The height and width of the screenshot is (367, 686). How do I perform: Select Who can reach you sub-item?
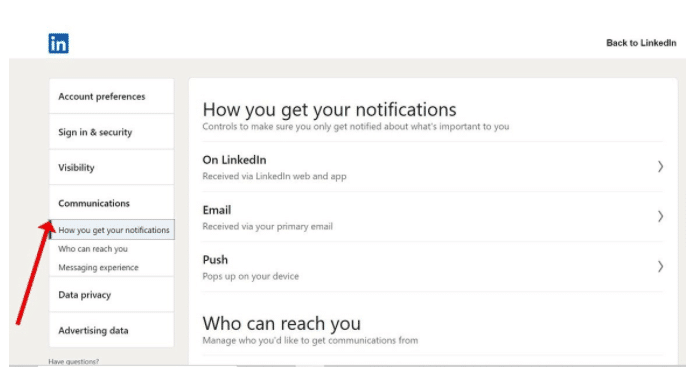[93, 248]
